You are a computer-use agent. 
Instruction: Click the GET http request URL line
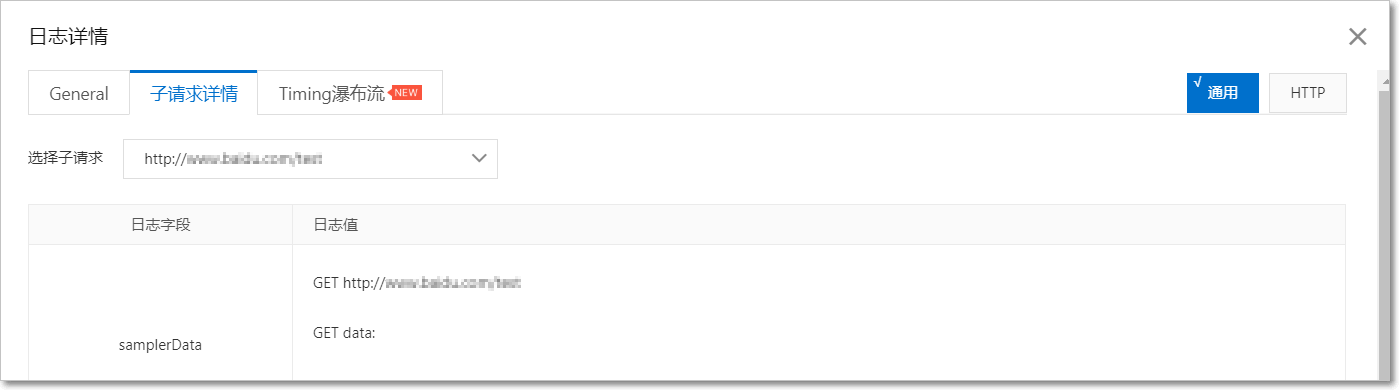pos(418,283)
